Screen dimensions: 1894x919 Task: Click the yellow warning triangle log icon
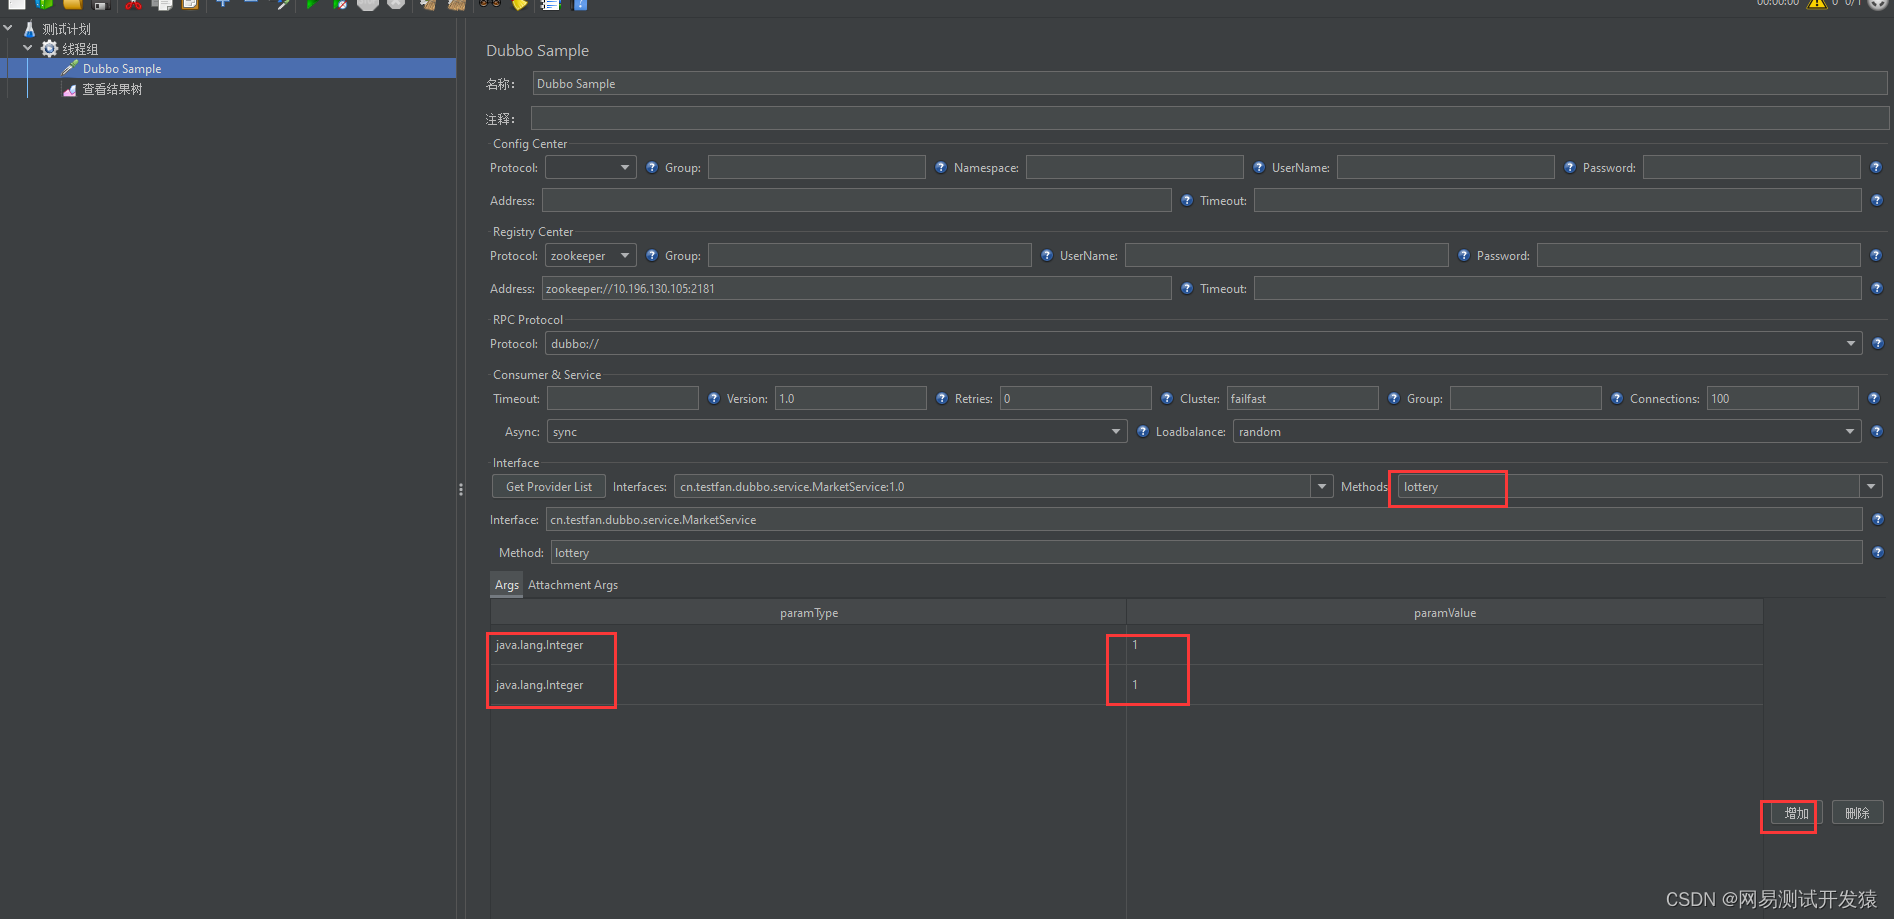(x=1817, y=4)
